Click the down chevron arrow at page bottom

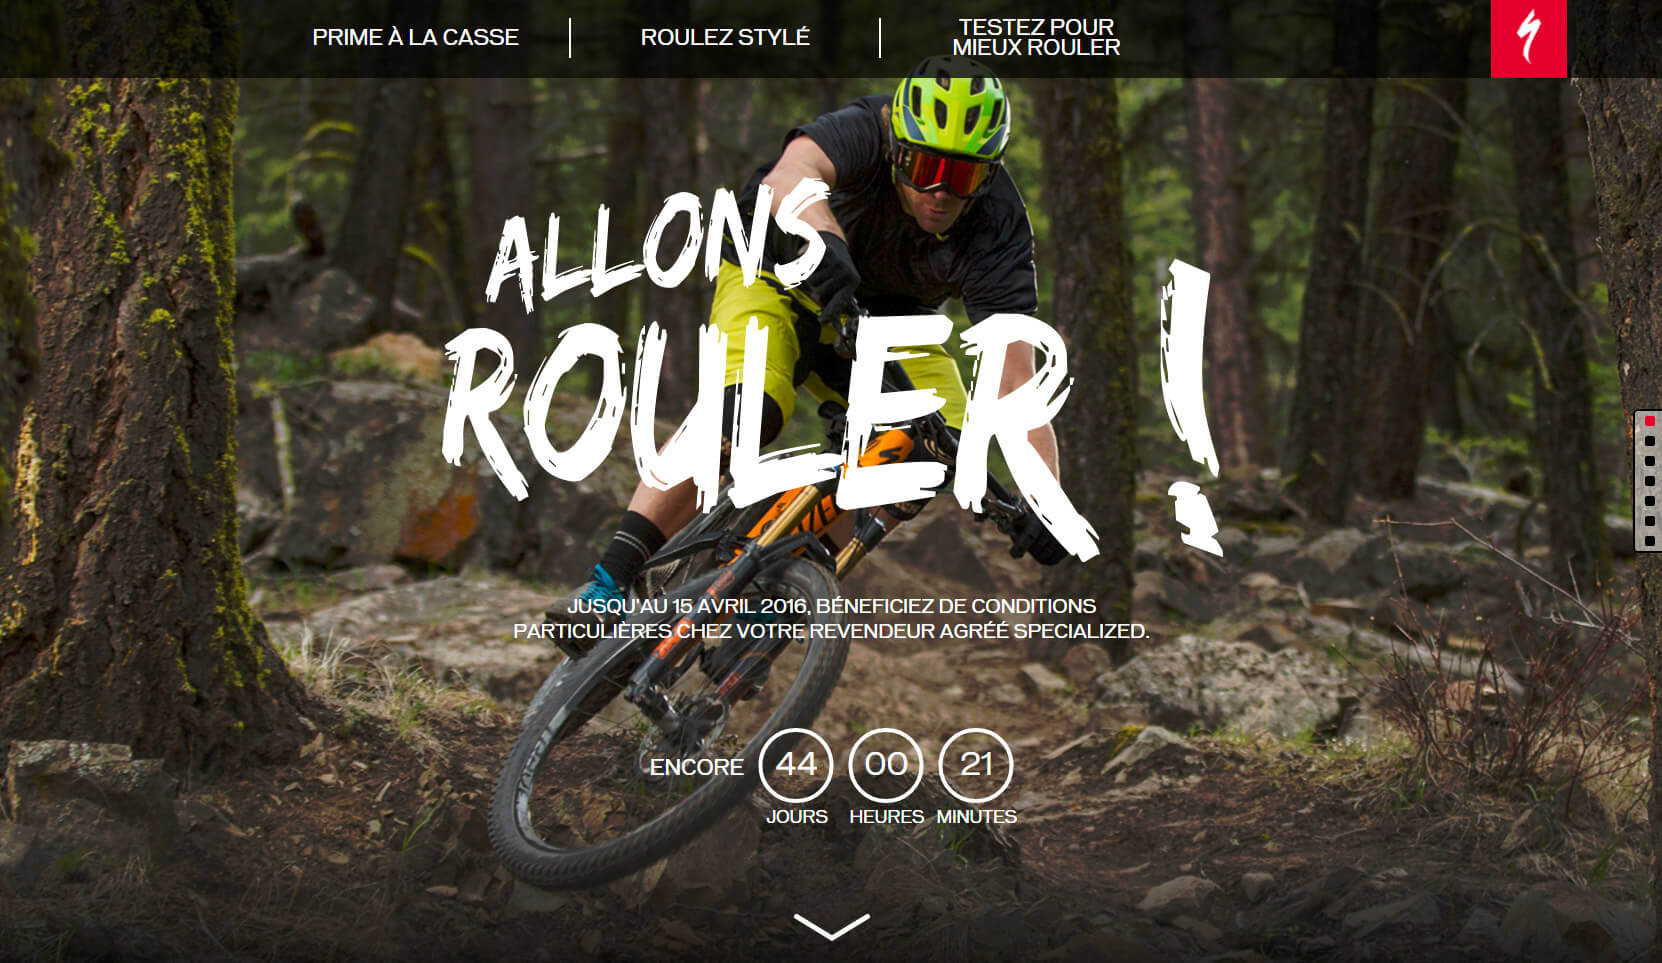click(x=831, y=926)
